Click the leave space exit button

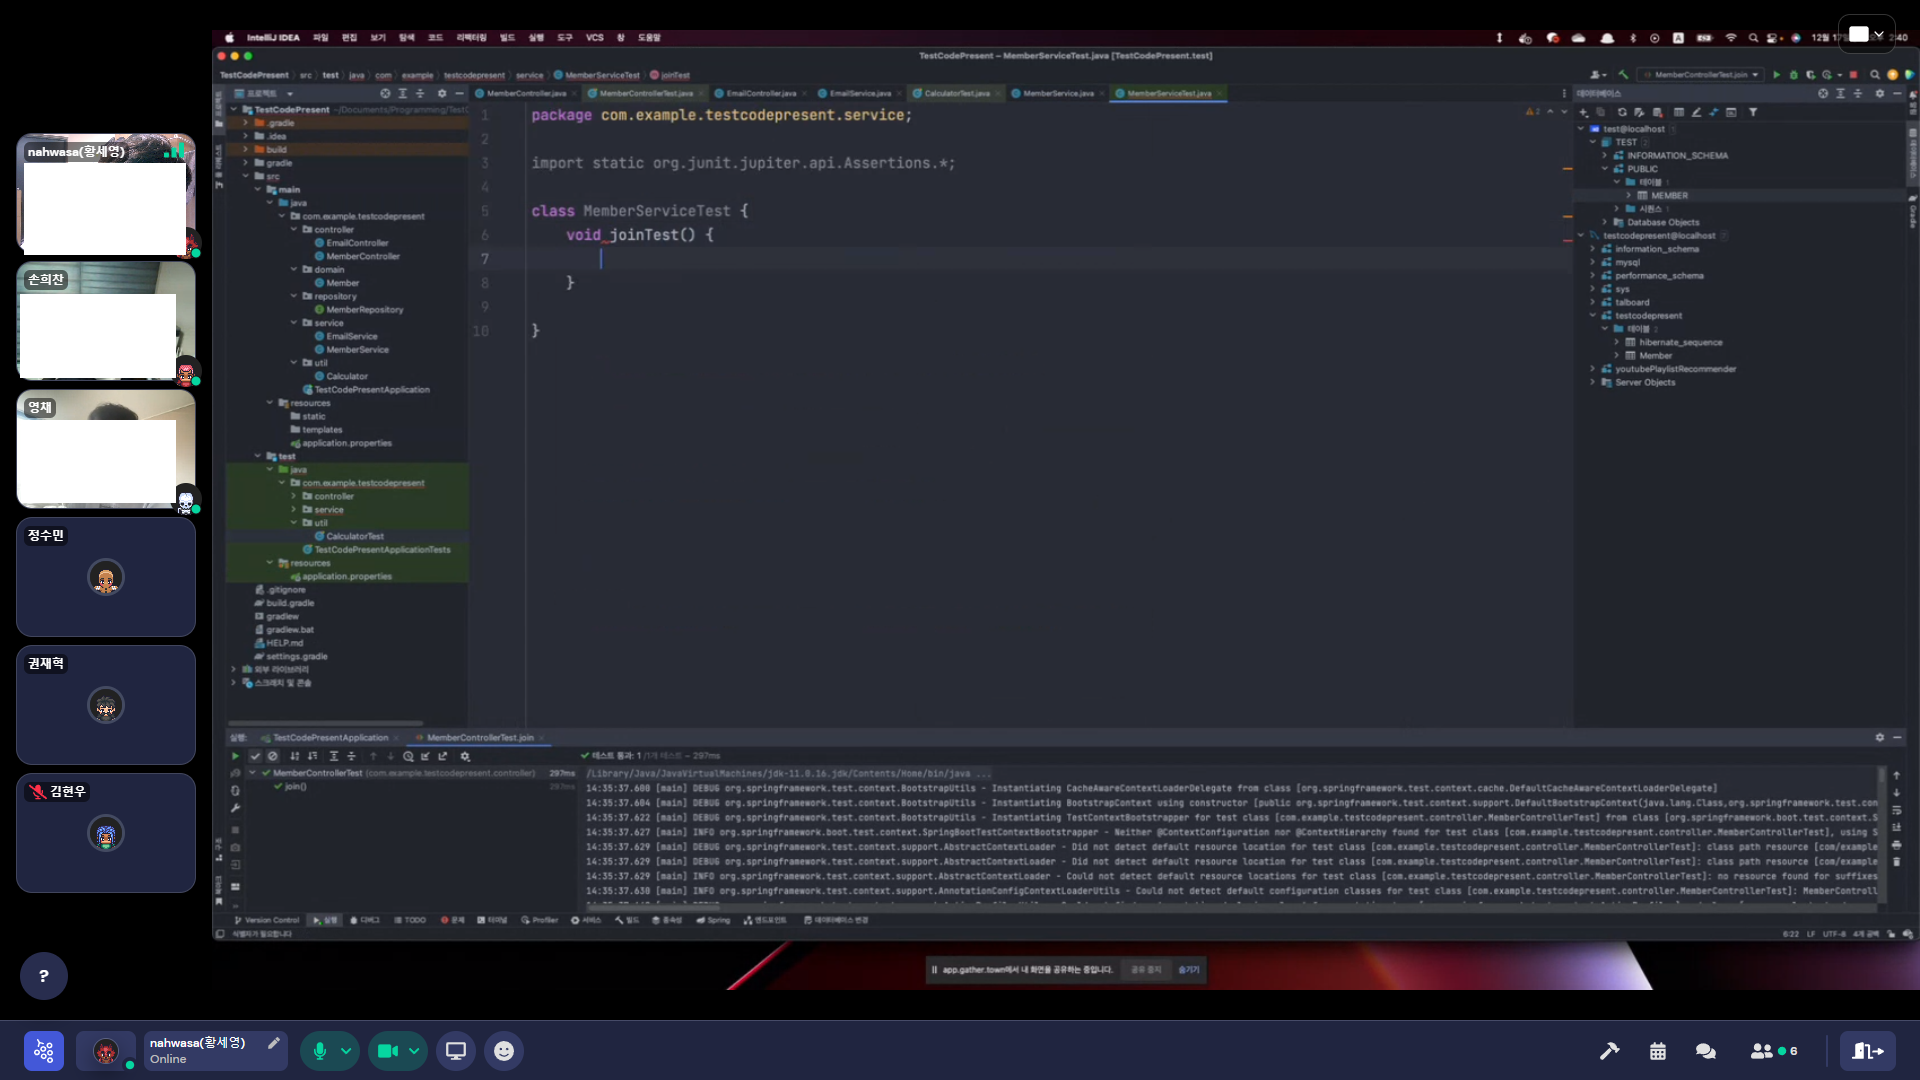click(1867, 1051)
